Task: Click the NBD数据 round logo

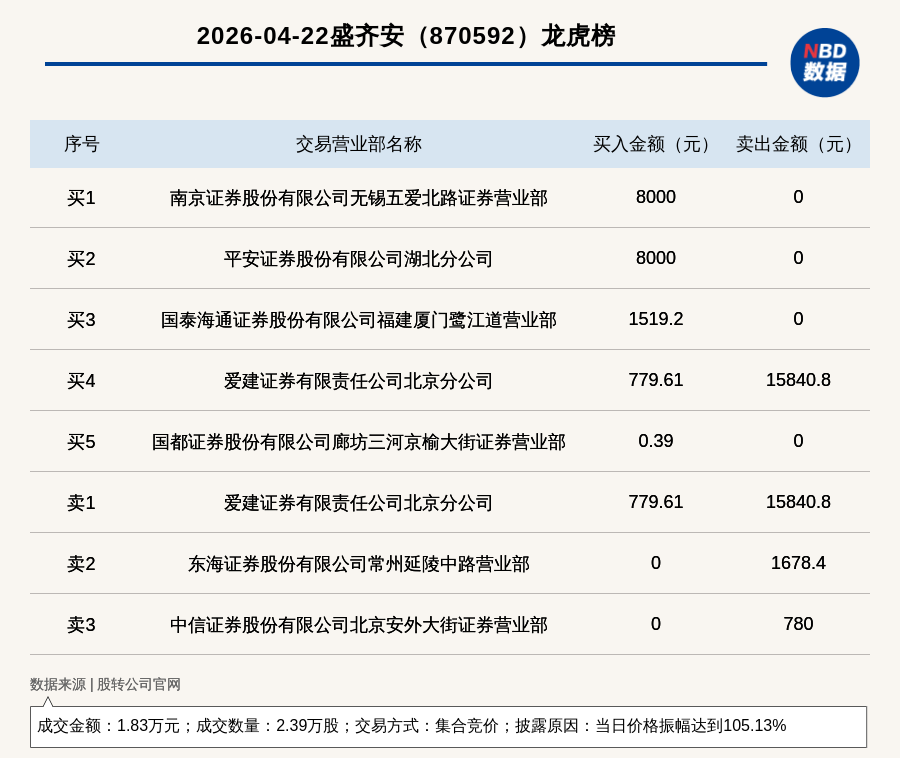Action: point(824,63)
